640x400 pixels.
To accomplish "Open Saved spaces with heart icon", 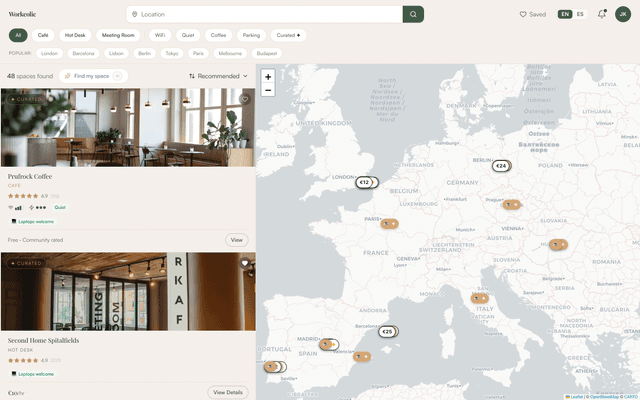I will (x=532, y=14).
